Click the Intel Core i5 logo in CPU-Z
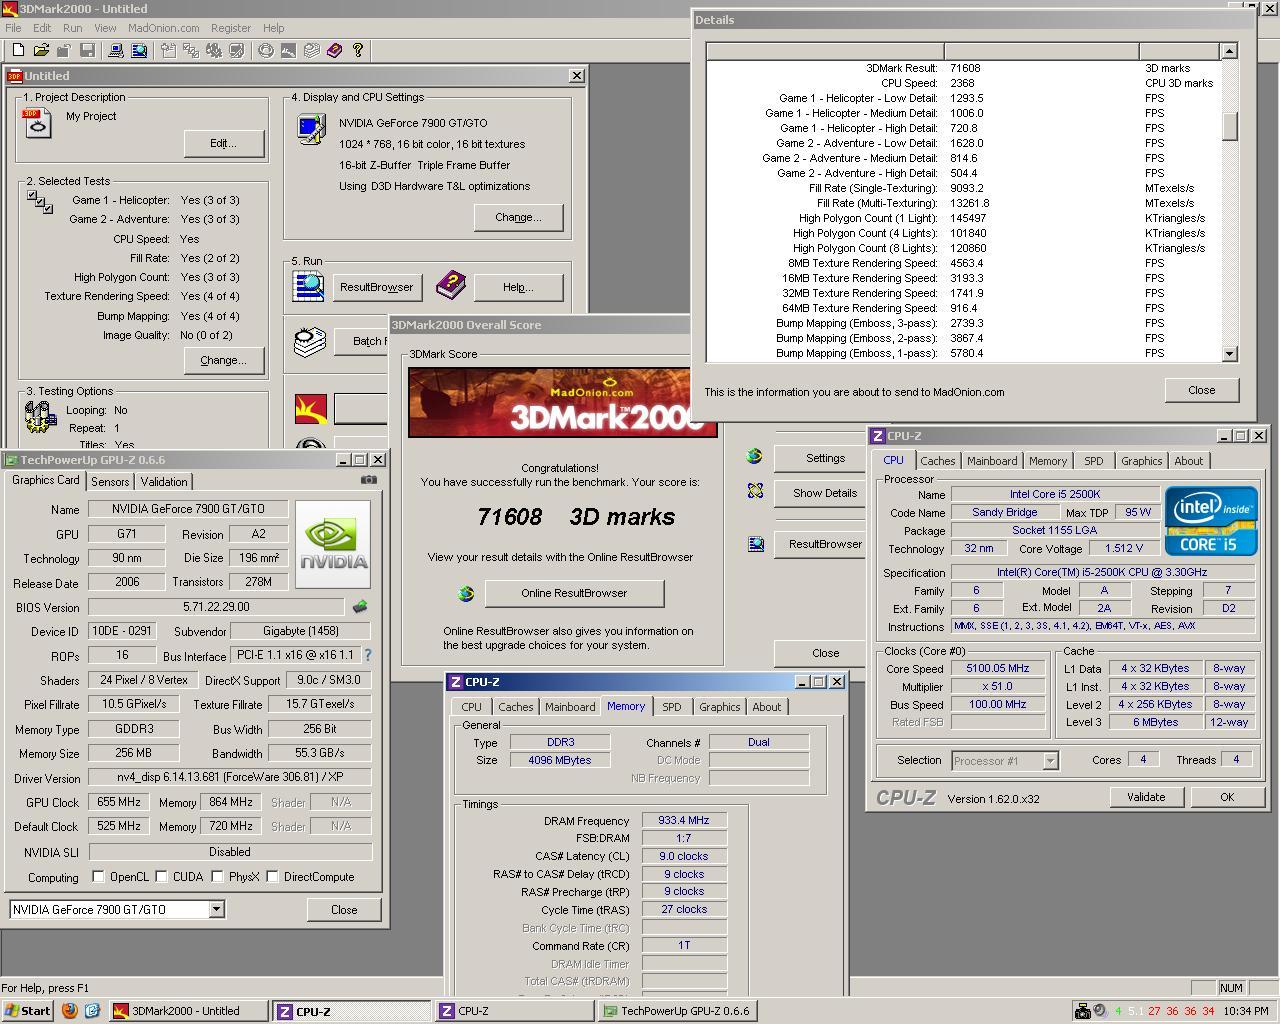 coord(1211,521)
